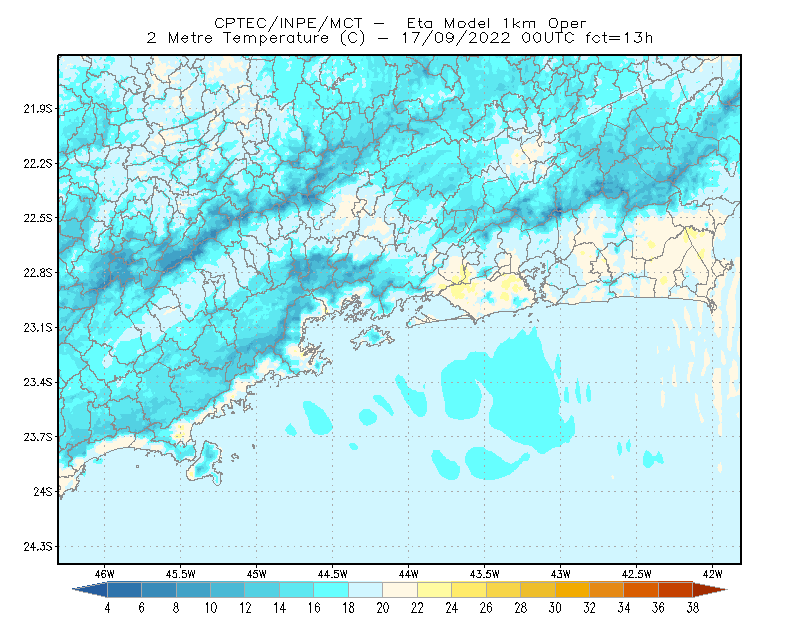Click the 43.5W longitude label
This screenshot has height=618, width=800.
(x=485, y=574)
